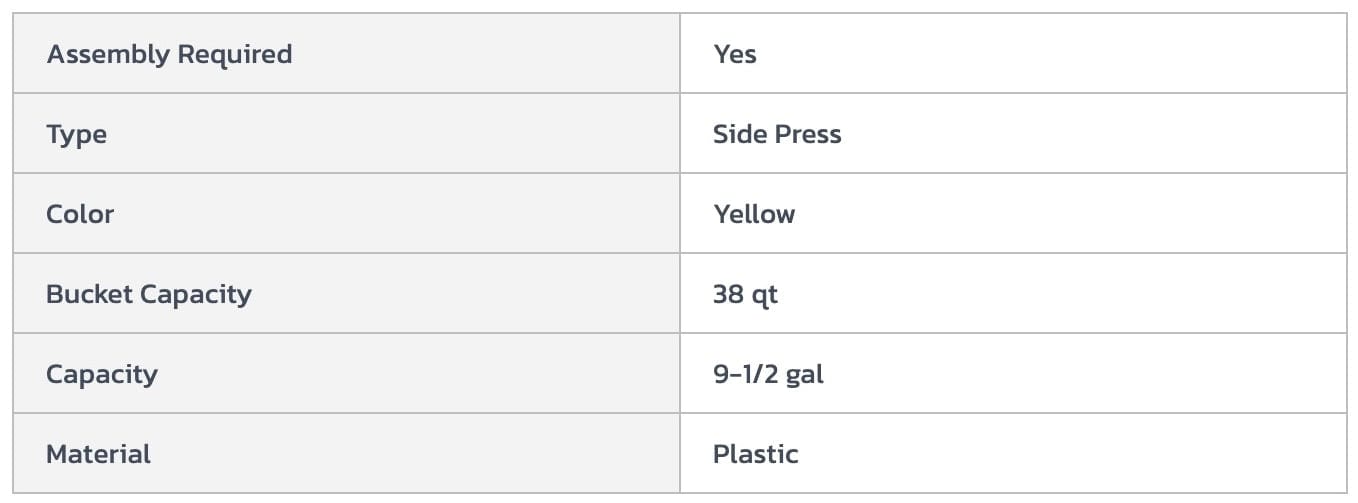Click the word Assembly in first row
Screen dimensions: 1358x503
pos(107,54)
